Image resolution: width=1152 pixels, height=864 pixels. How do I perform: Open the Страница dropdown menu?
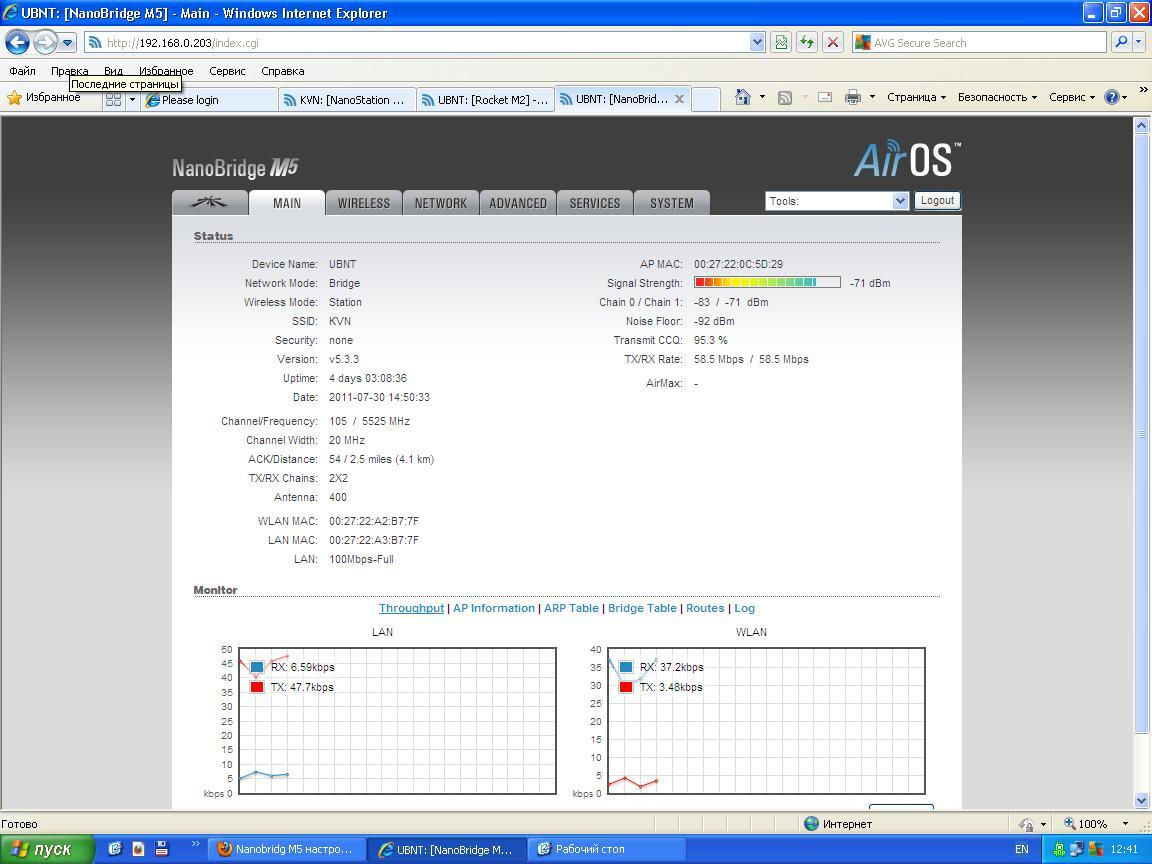coord(915,97)
